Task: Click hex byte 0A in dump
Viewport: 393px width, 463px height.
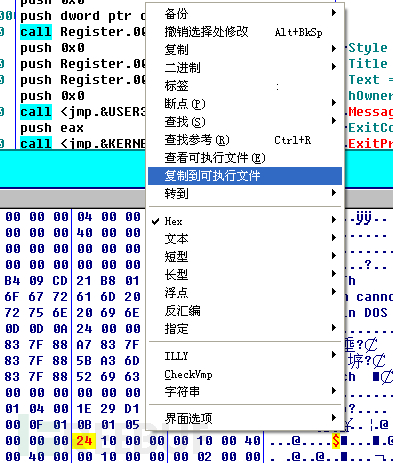Action: click(x=60, y=329)
